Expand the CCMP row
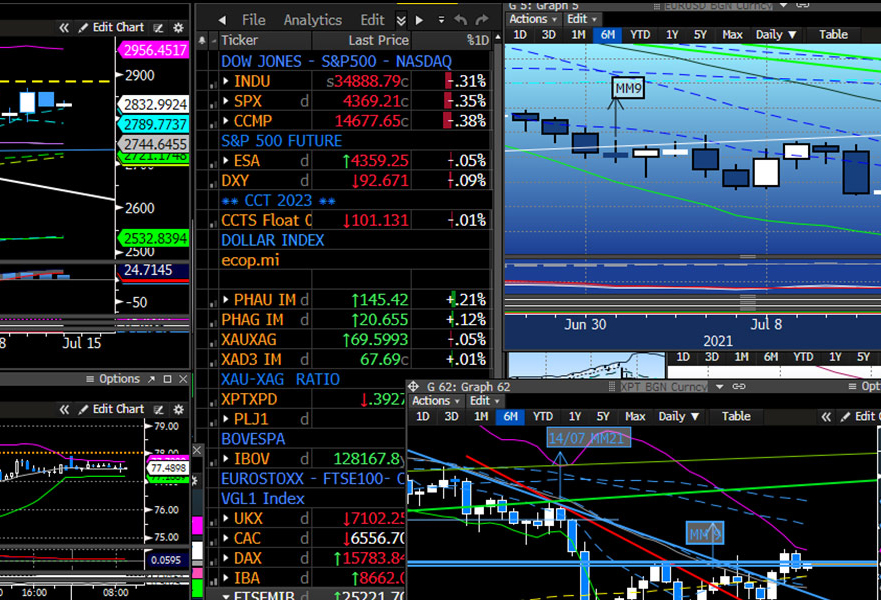Image resolution: width=881 pixels, height=600 pixels. (x=225, y=121)
